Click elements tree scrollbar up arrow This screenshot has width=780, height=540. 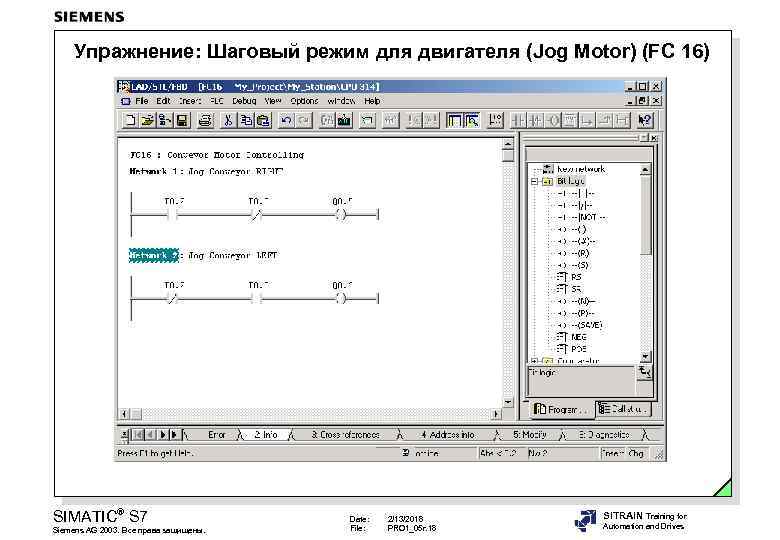point(645,170)
